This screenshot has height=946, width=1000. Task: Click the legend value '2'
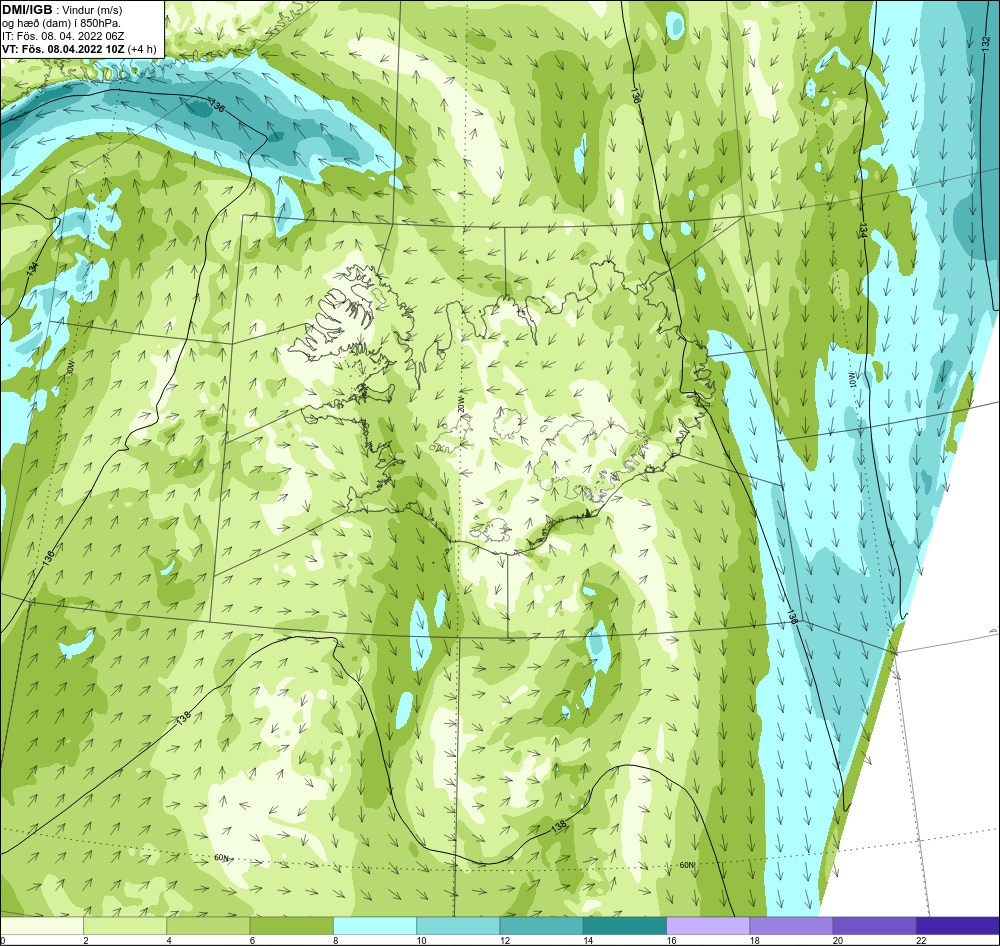click(x=85, y=940)
